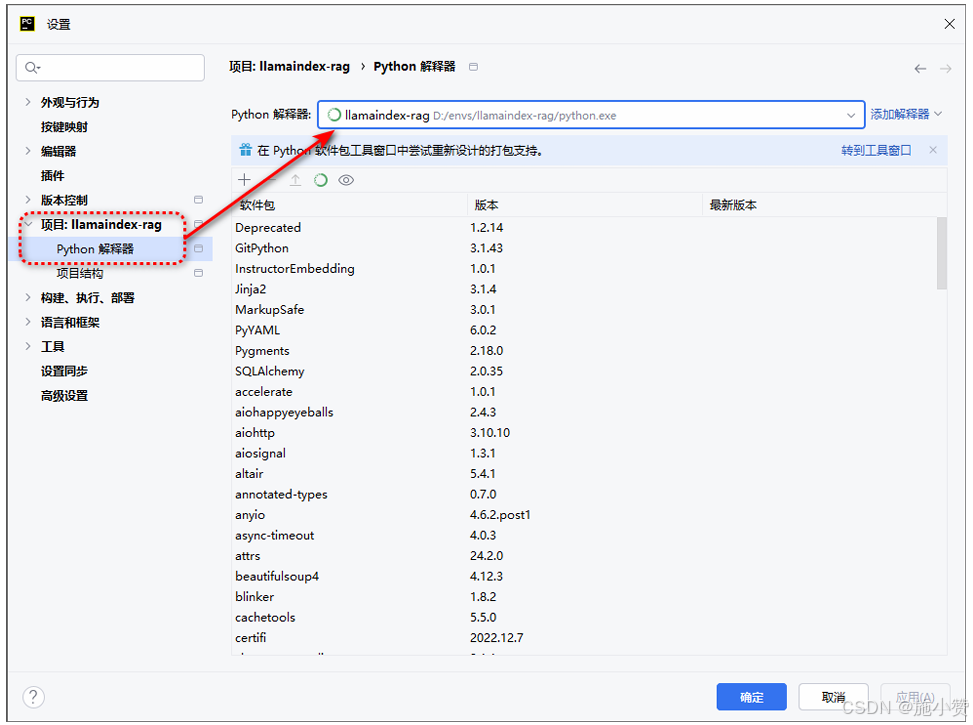Open the Python interpreter dropdown
This screenshot has height=725, width=973.
851,115
